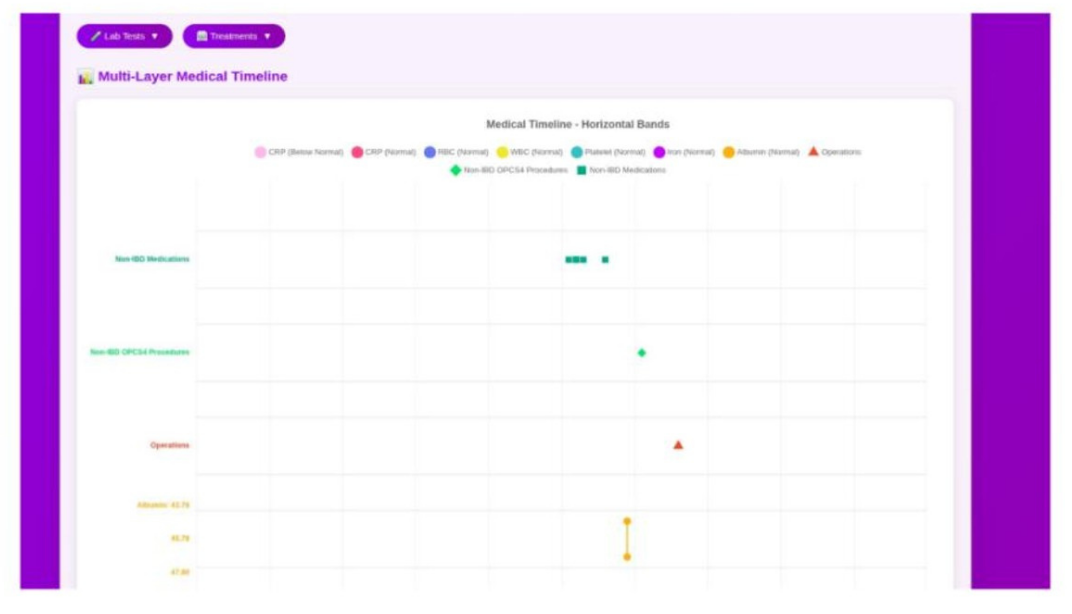Image resolution: width=1072 pixels, height=614 pixels.
Task: Click the lower Albumin data point
Action: [x=627, y=557]
